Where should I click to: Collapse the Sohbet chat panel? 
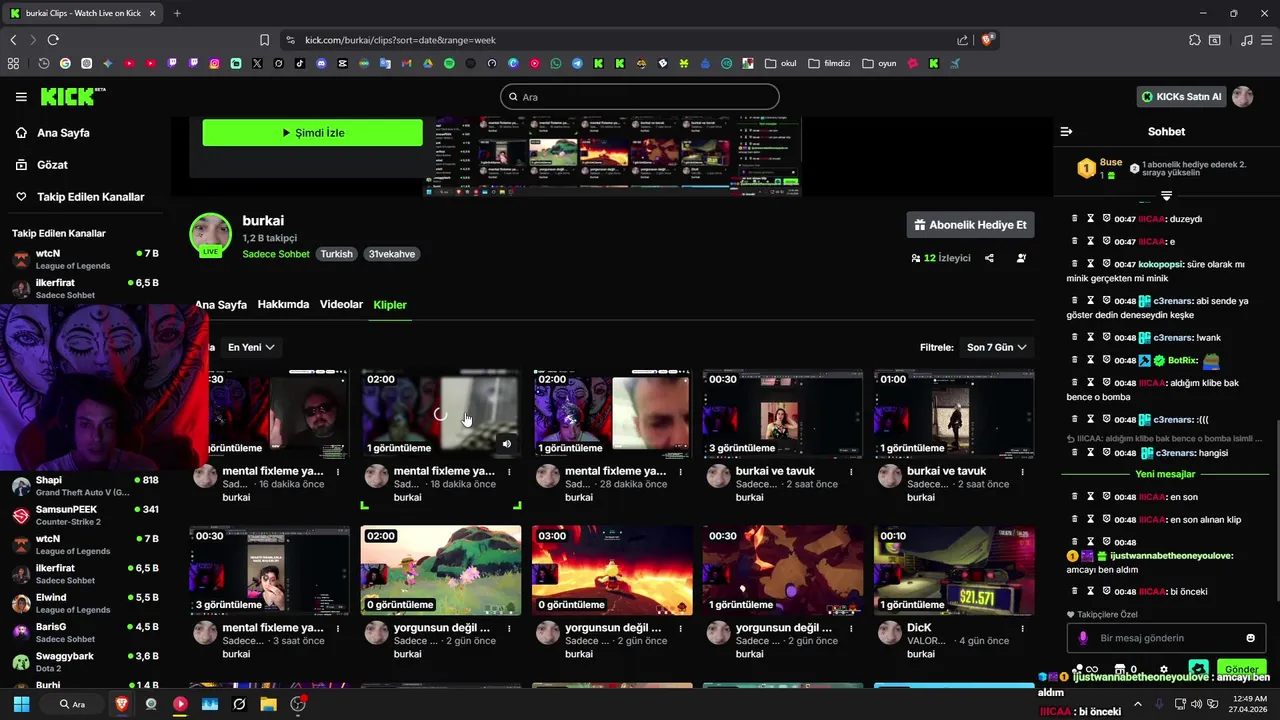coord(1066,131)
